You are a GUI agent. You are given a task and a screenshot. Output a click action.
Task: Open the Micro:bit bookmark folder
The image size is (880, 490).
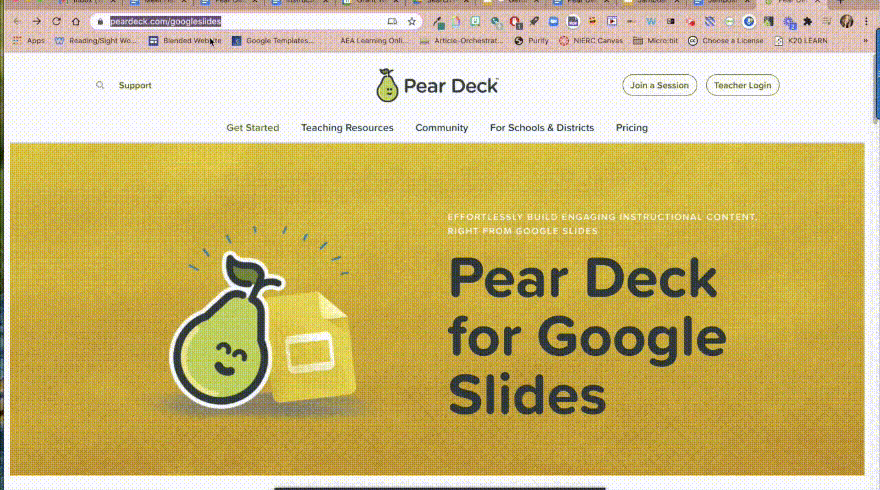656,40
